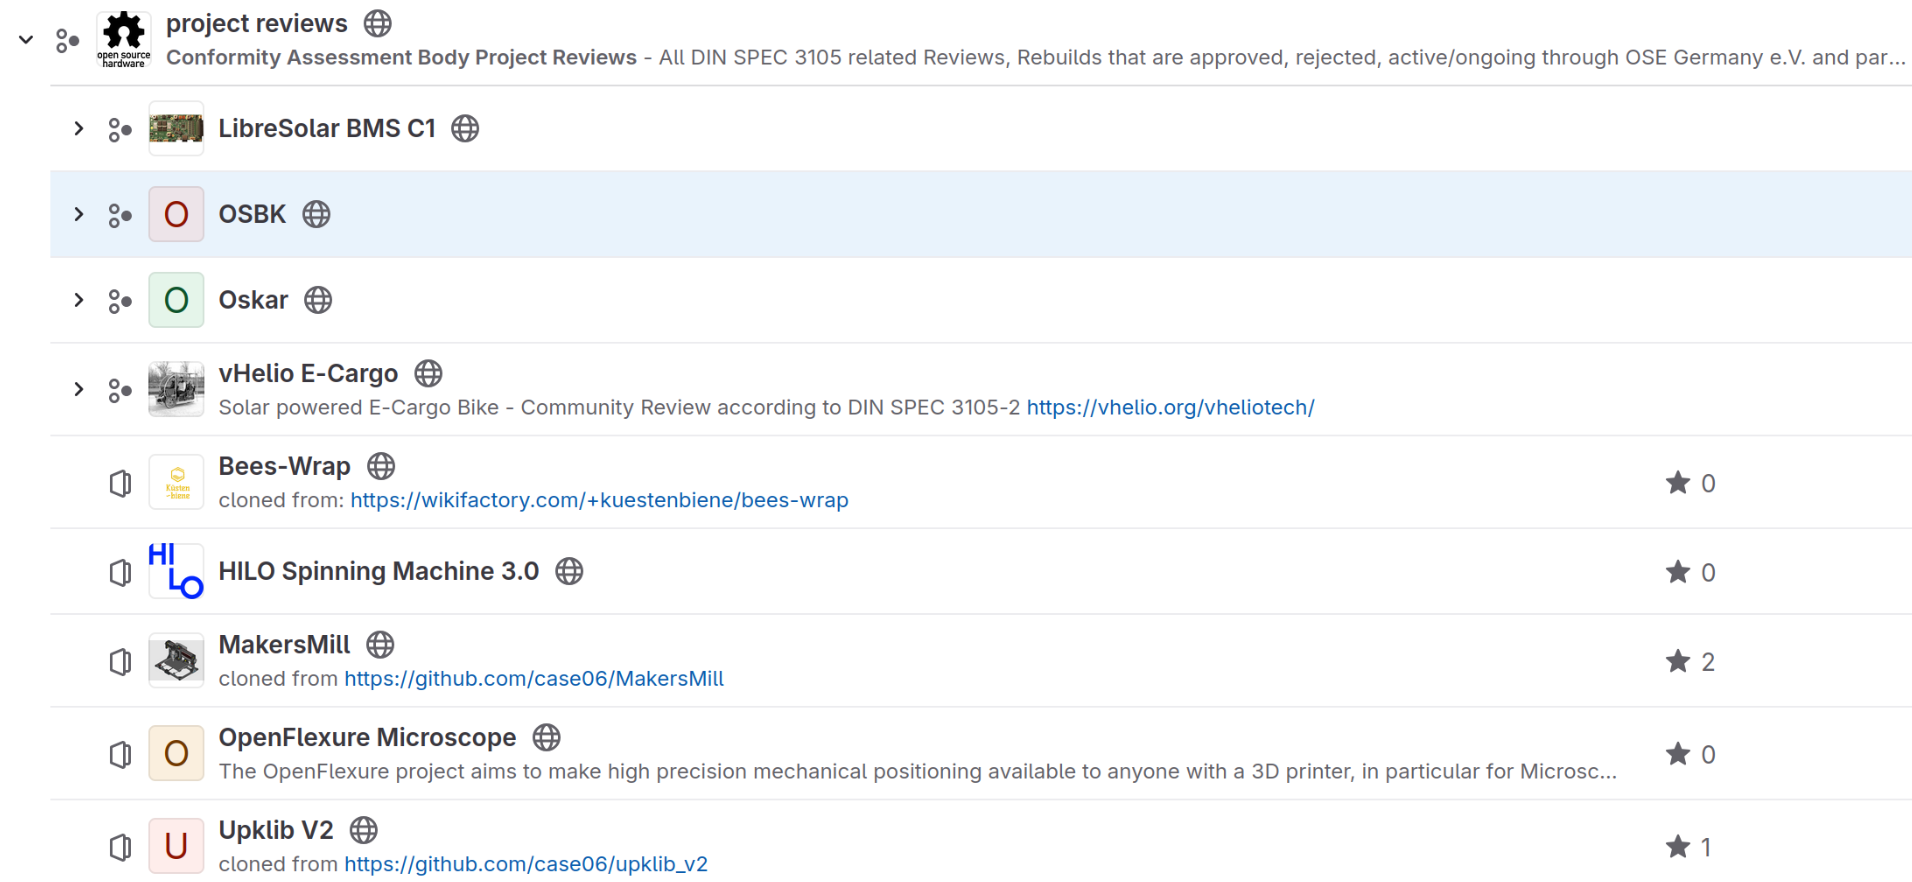Click the public globe icon beside HILO Spinning Machine

point(569,571)
